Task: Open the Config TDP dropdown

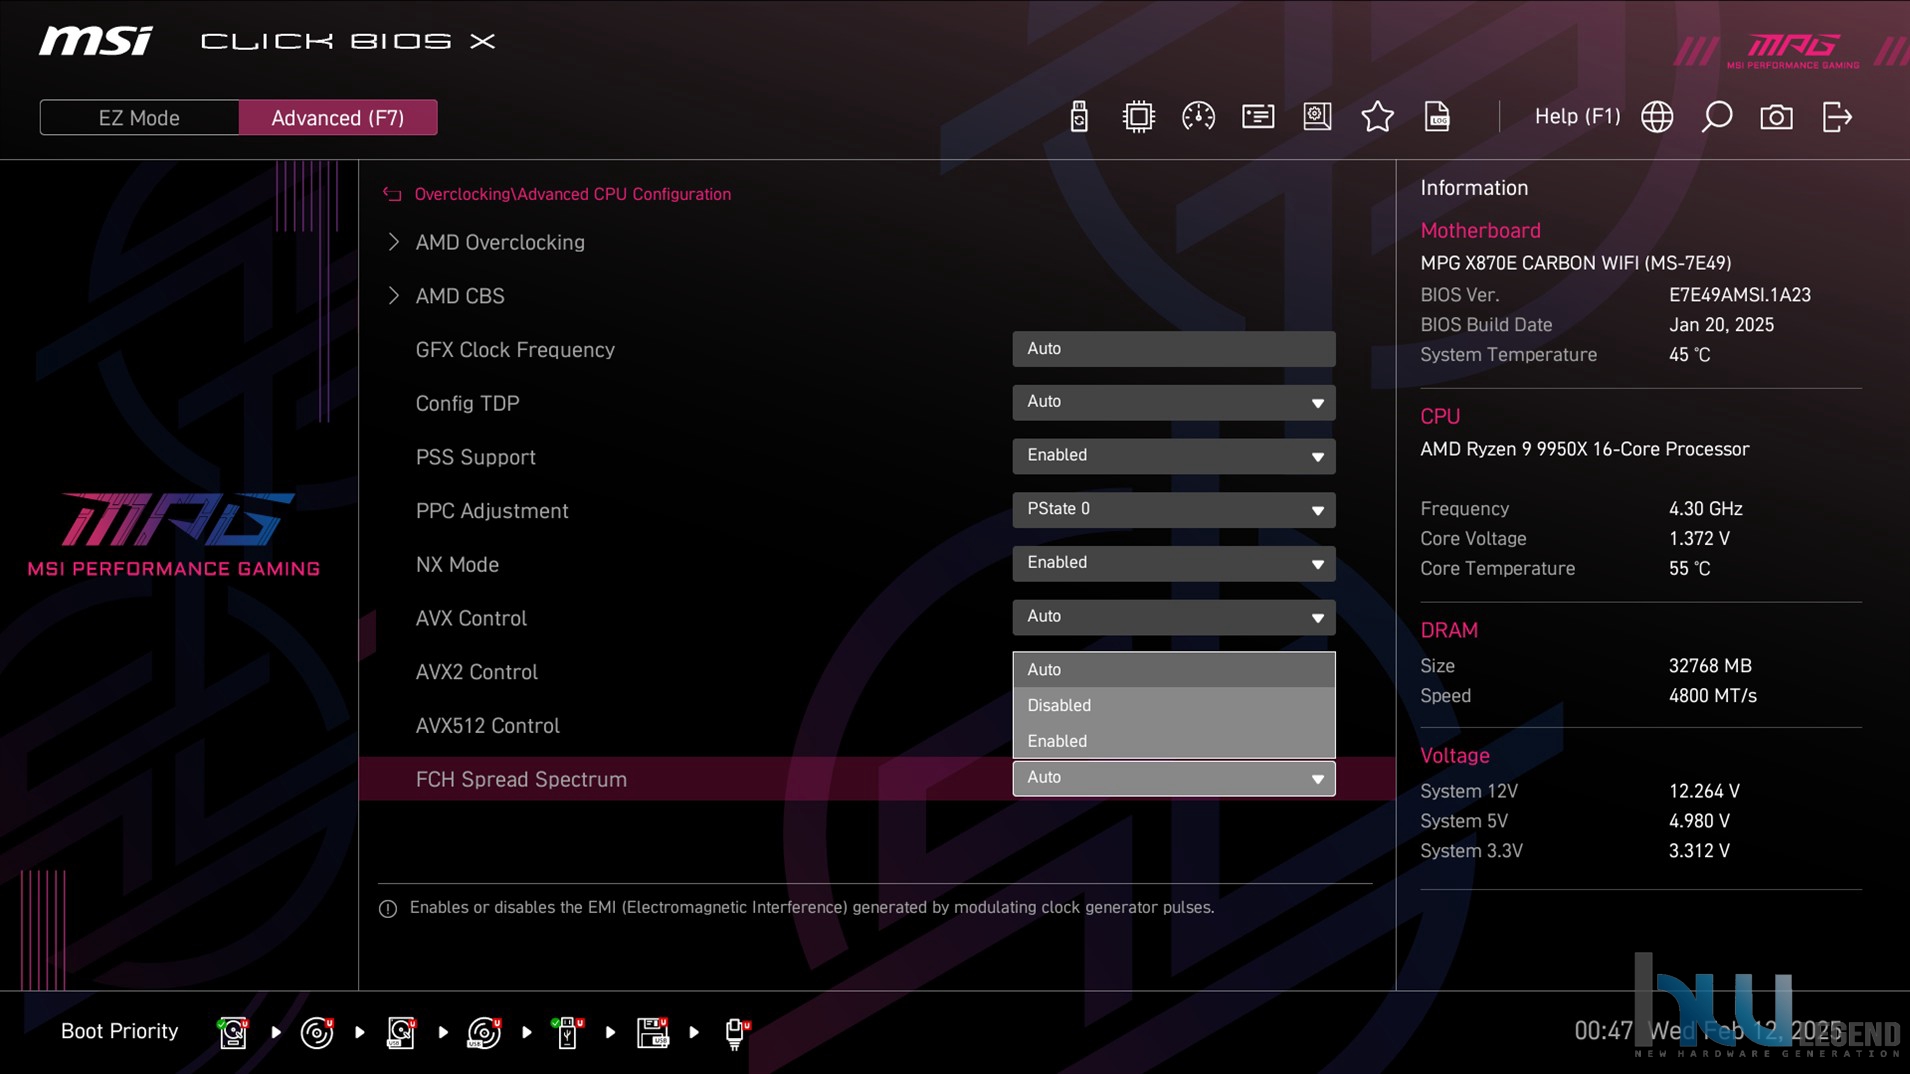Action: 1173,402
